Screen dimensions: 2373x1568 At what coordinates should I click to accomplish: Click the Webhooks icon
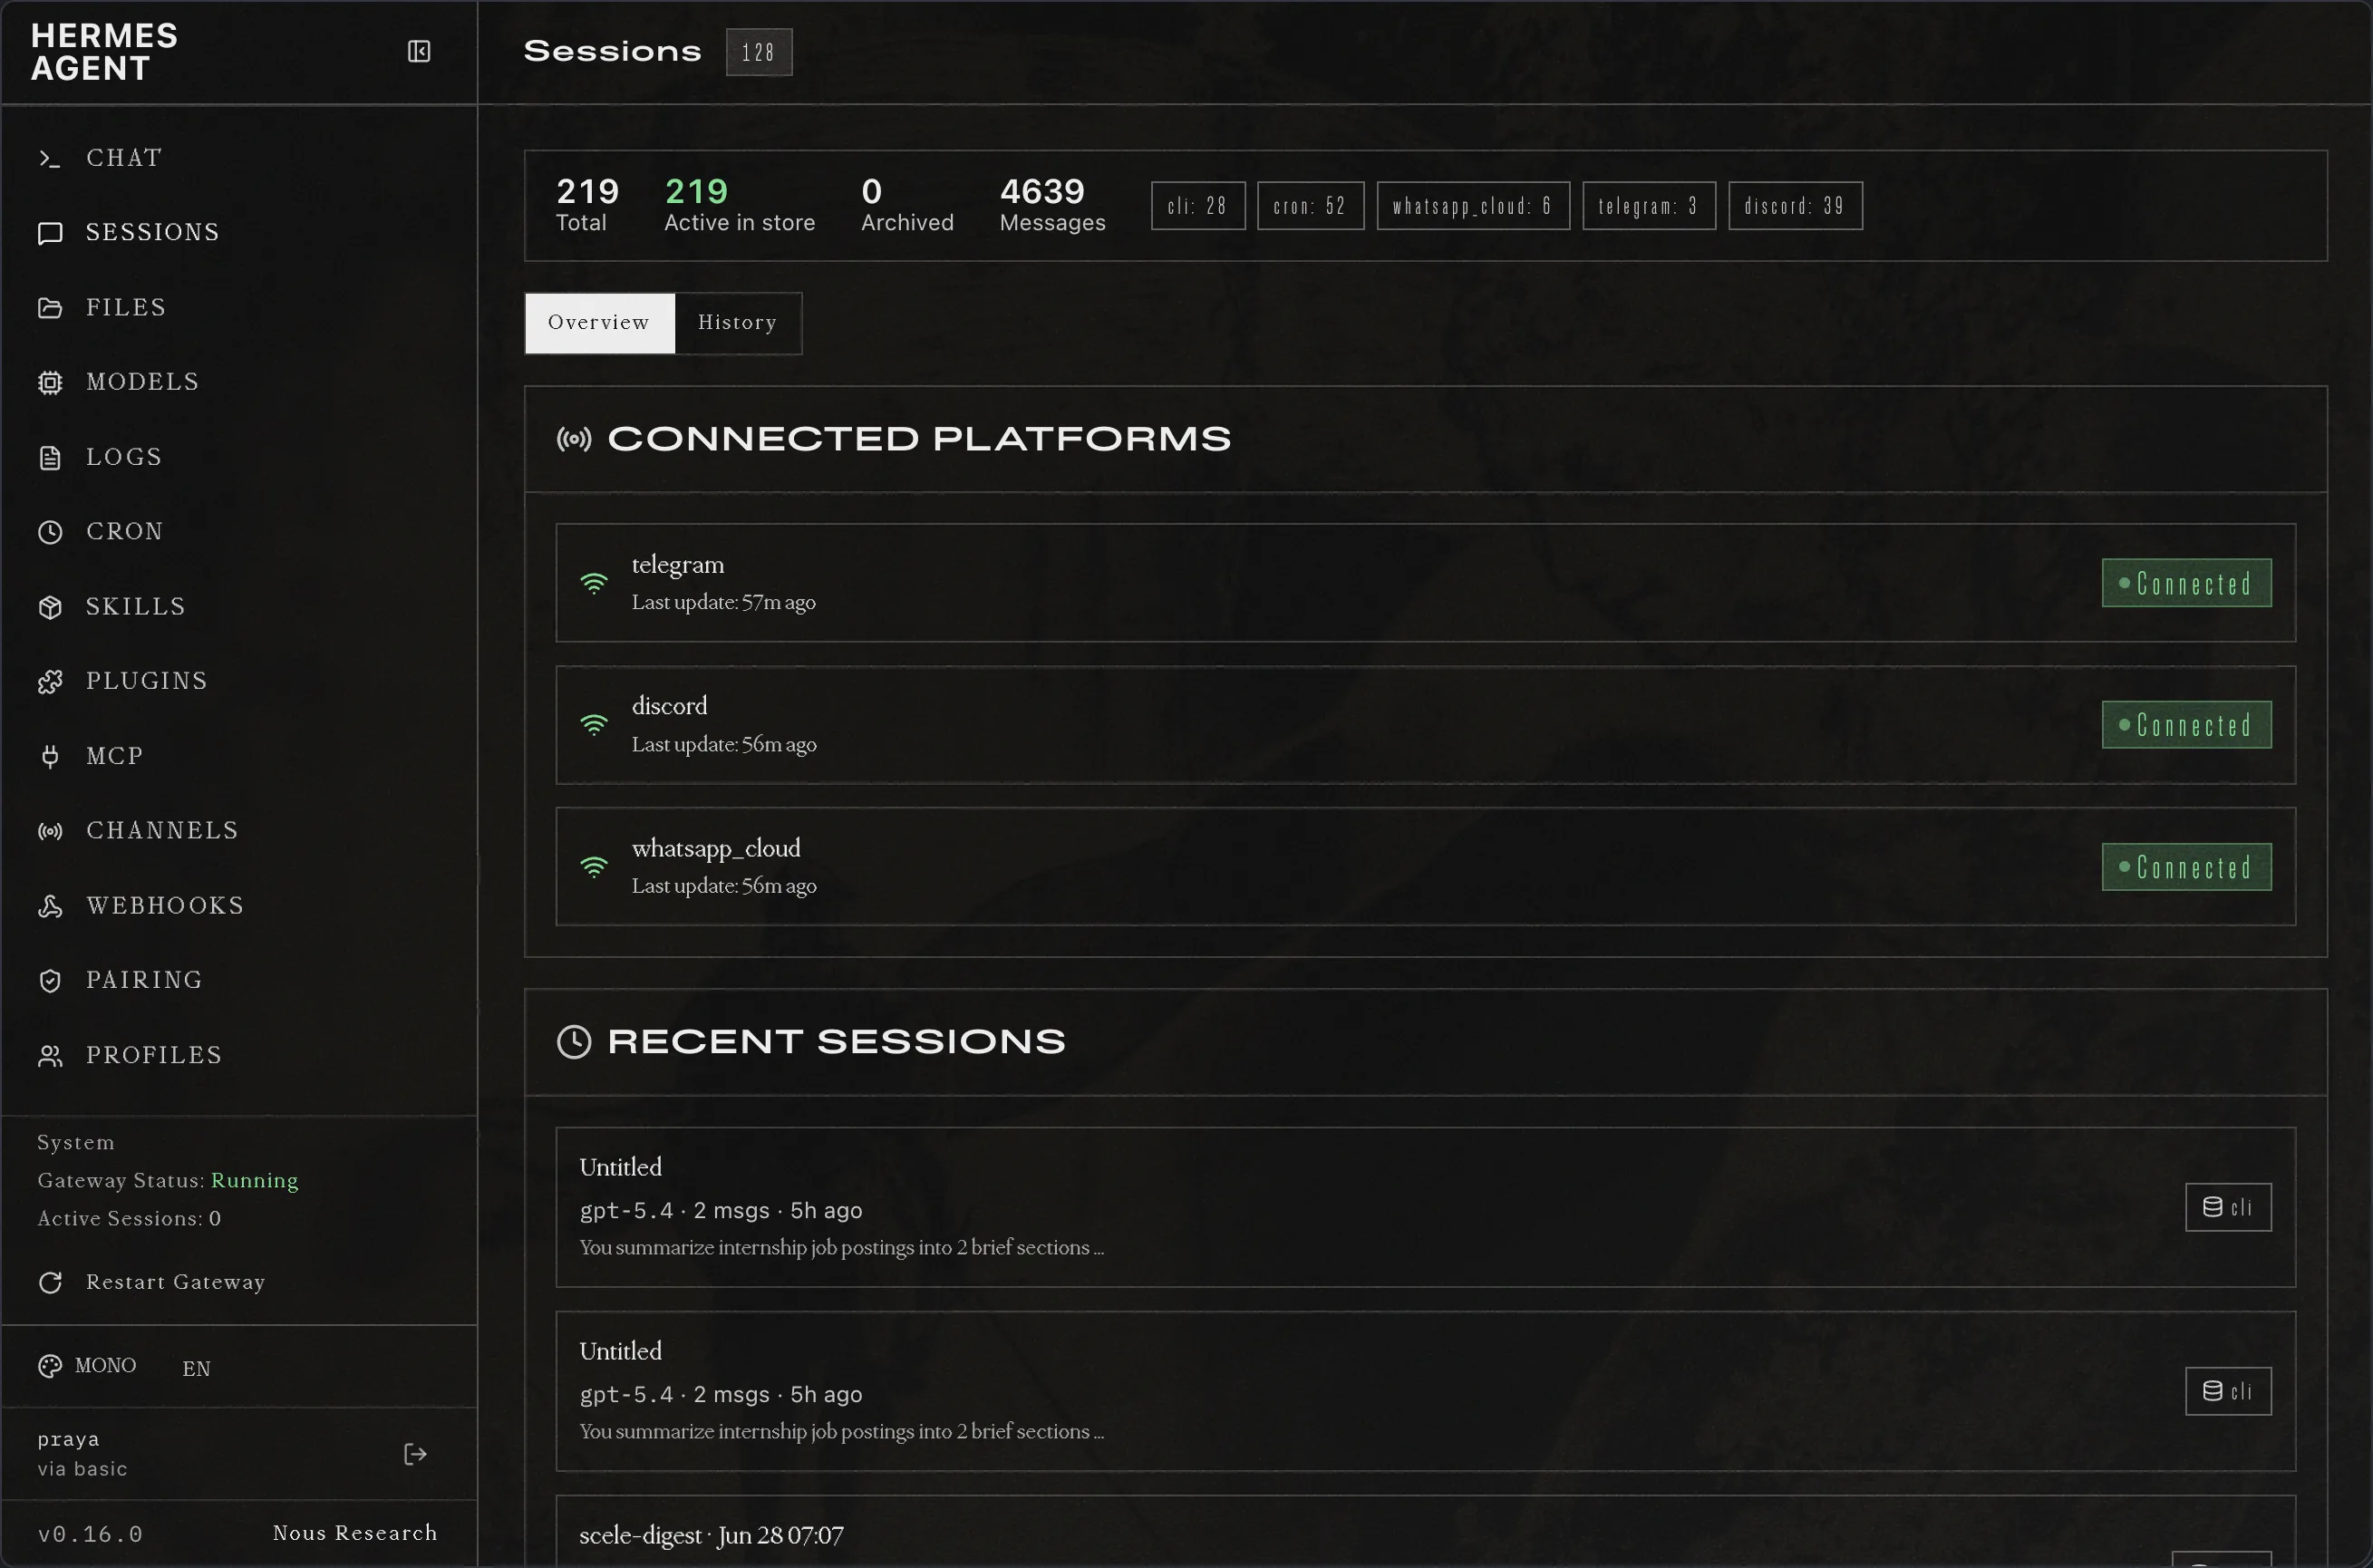(50, 906)
